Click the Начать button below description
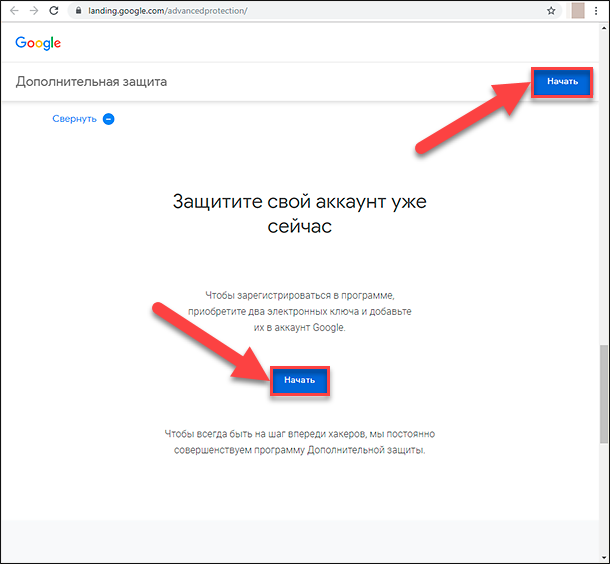The image size is (610, 564). click(300, 380)
